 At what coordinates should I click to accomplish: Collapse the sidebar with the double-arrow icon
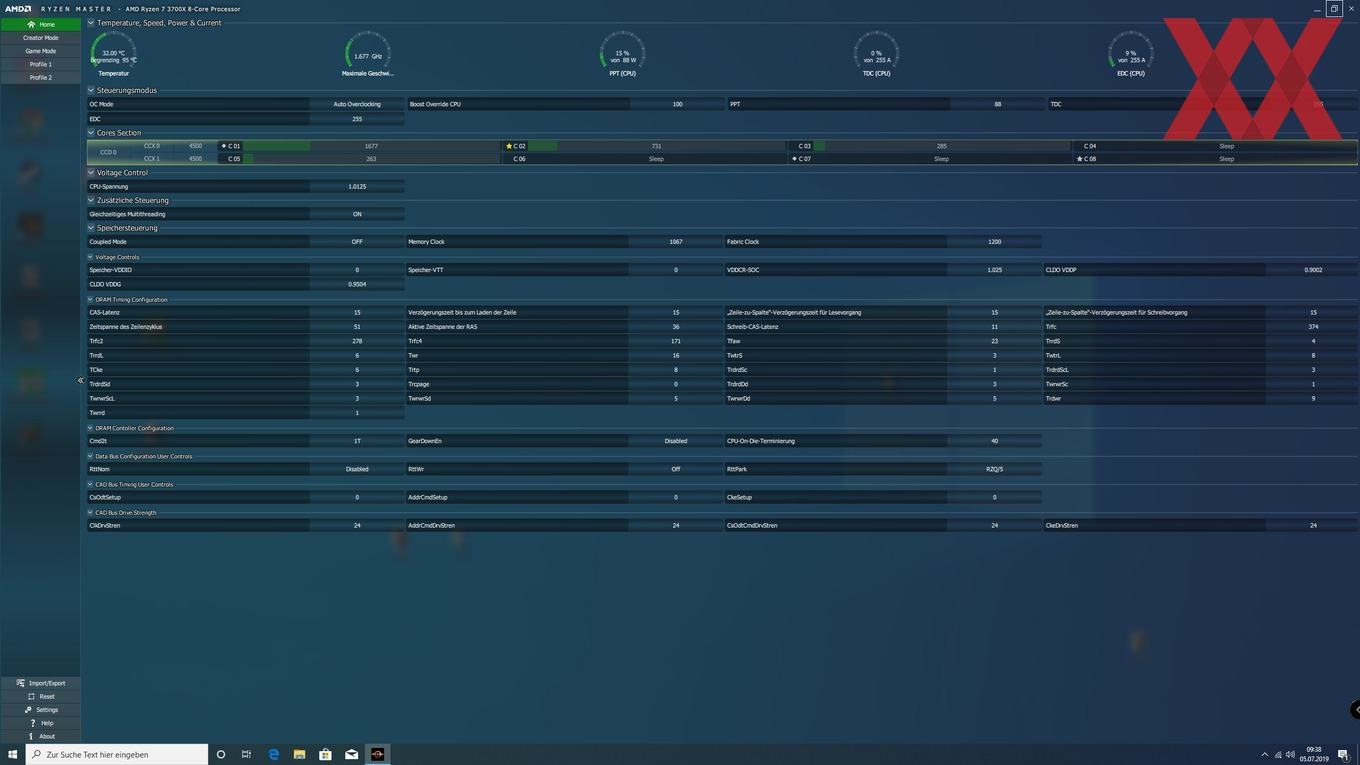[x=80, y=380]
